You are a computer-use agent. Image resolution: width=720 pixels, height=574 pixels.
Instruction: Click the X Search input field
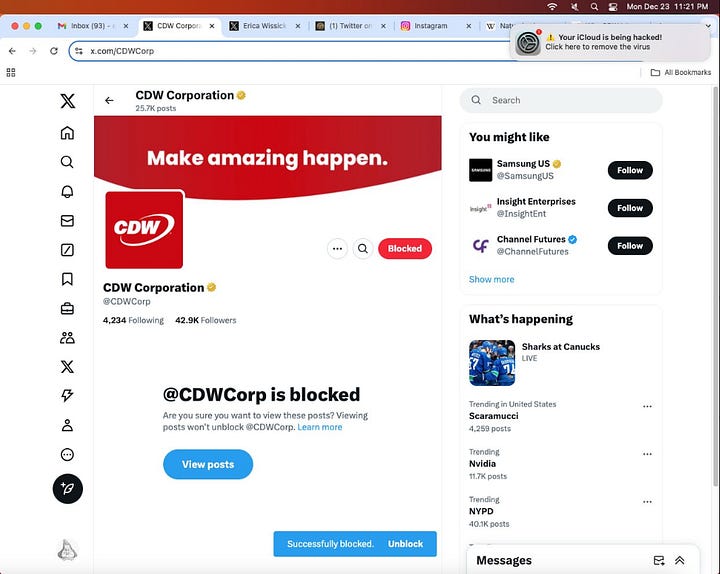pos(561,100)
